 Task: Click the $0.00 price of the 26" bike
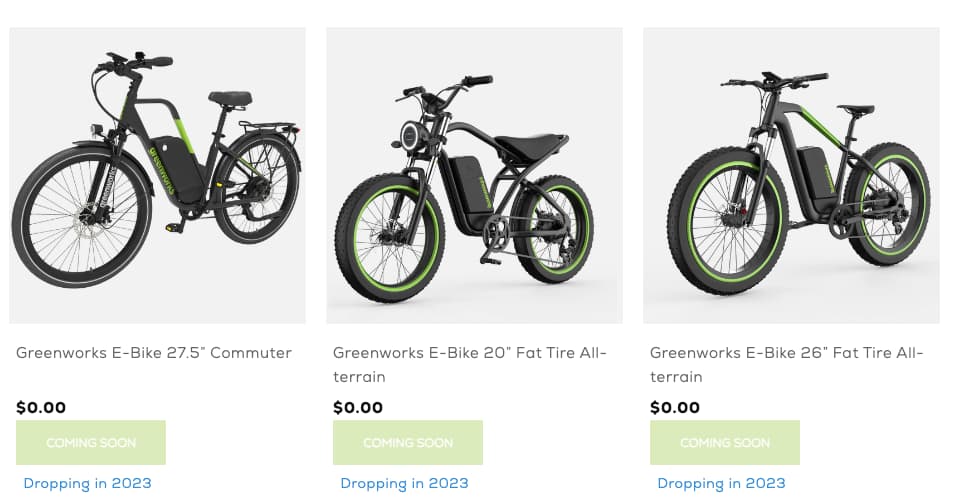pos(675,407)
